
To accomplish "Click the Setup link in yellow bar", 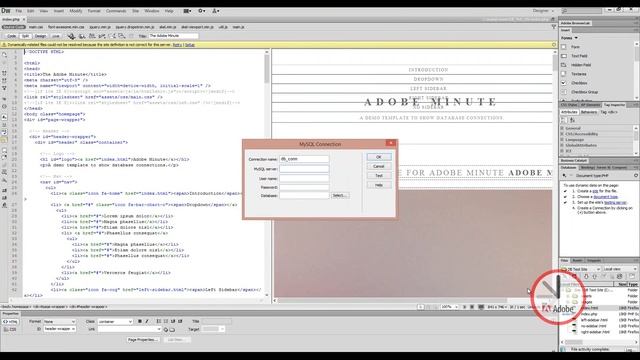I will tap(190, 45).
